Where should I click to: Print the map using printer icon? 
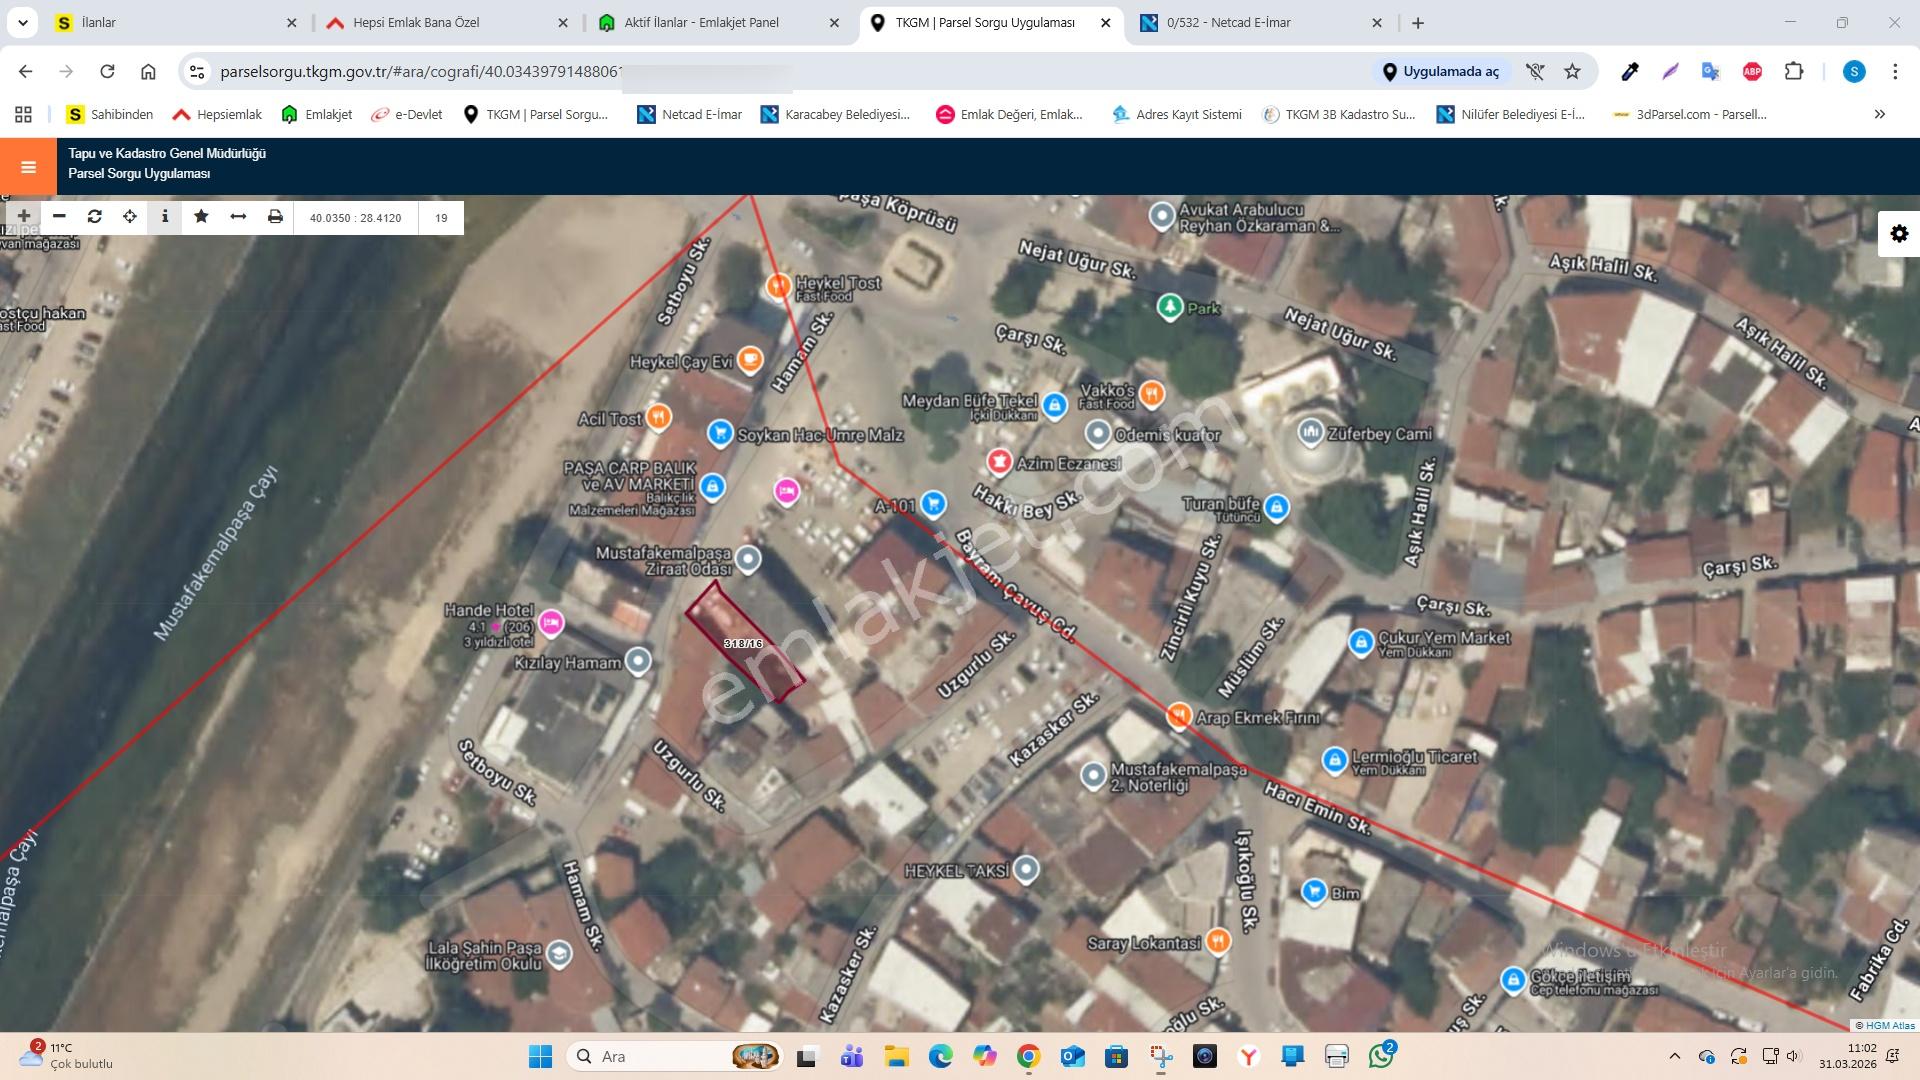(x=275, y=216)
